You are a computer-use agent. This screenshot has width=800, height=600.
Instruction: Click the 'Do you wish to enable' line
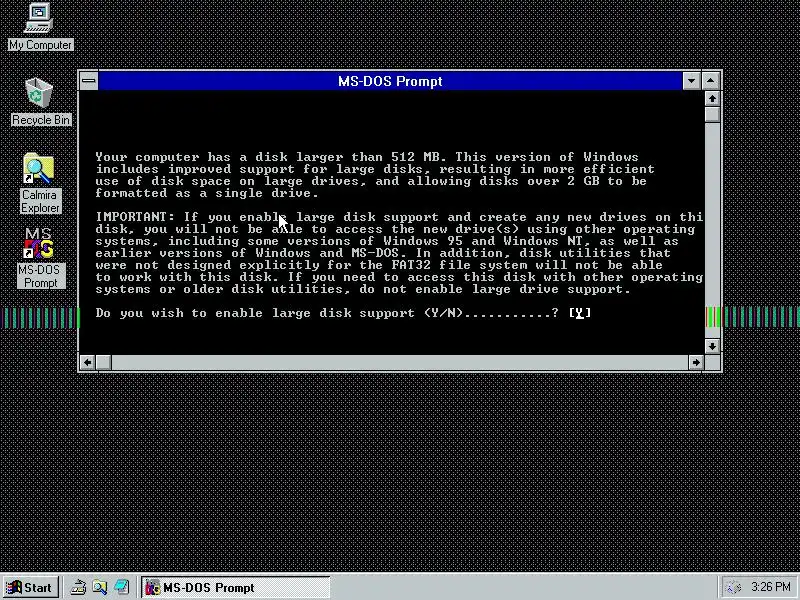click(343, 313)
